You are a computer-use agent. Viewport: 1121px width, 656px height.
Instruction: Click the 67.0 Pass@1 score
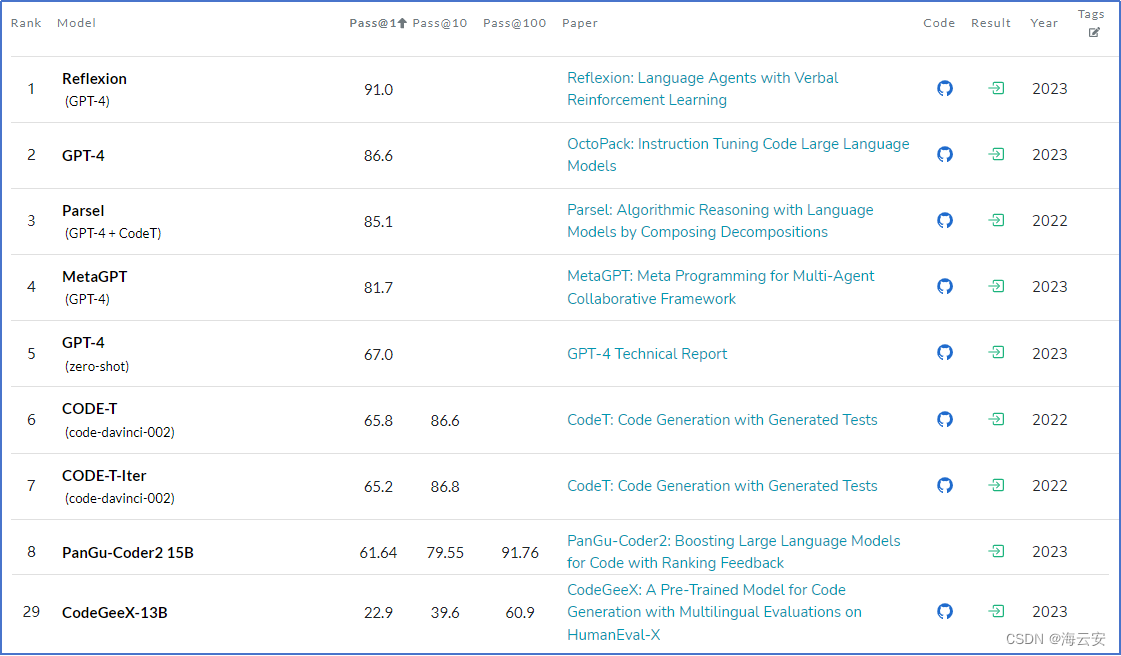coord(378,354)
